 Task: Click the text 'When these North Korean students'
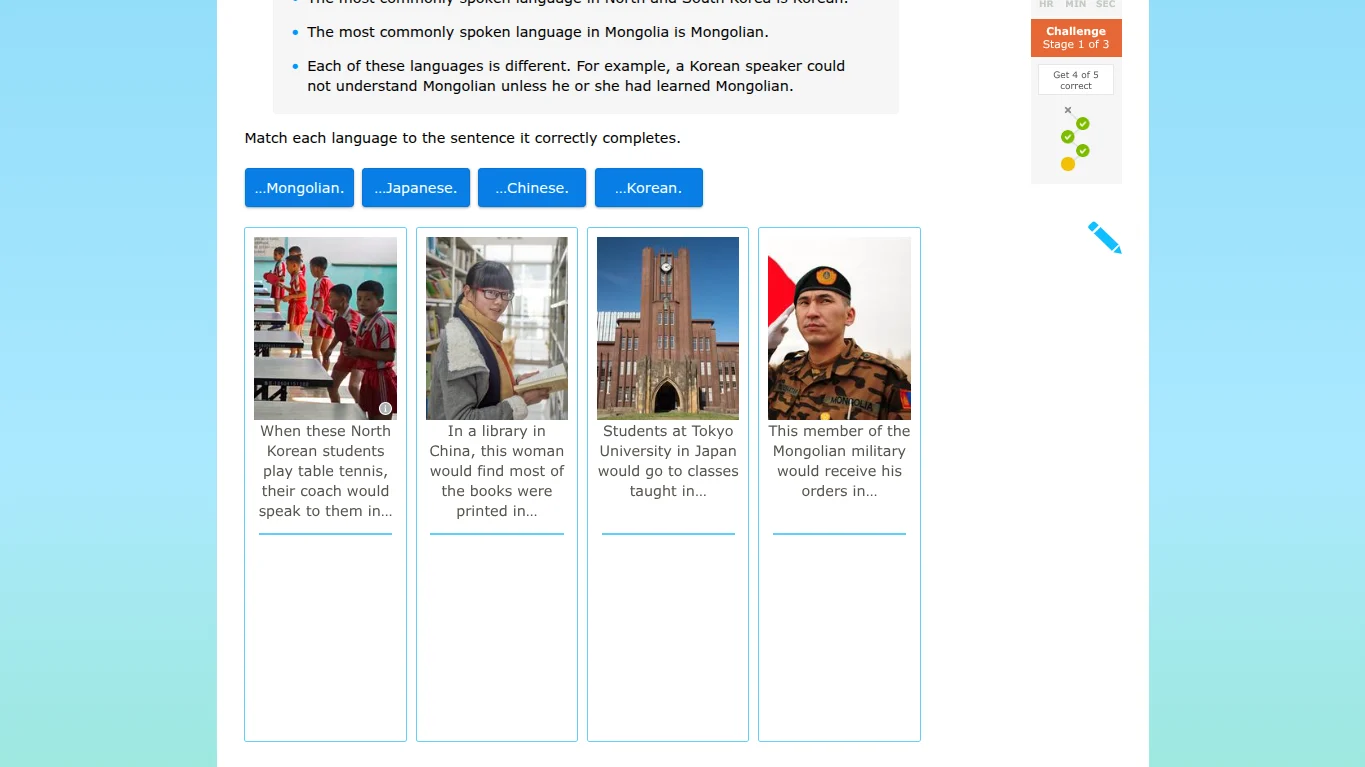(x=325, y=441)
